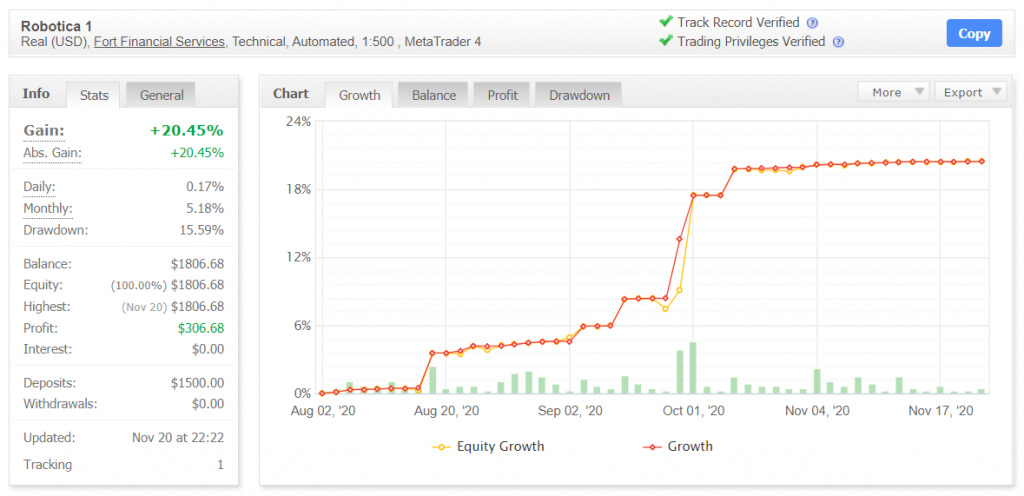Switch to the Balance chart tab
This screenshot has height=496, width=1024.
click(434, 95)
